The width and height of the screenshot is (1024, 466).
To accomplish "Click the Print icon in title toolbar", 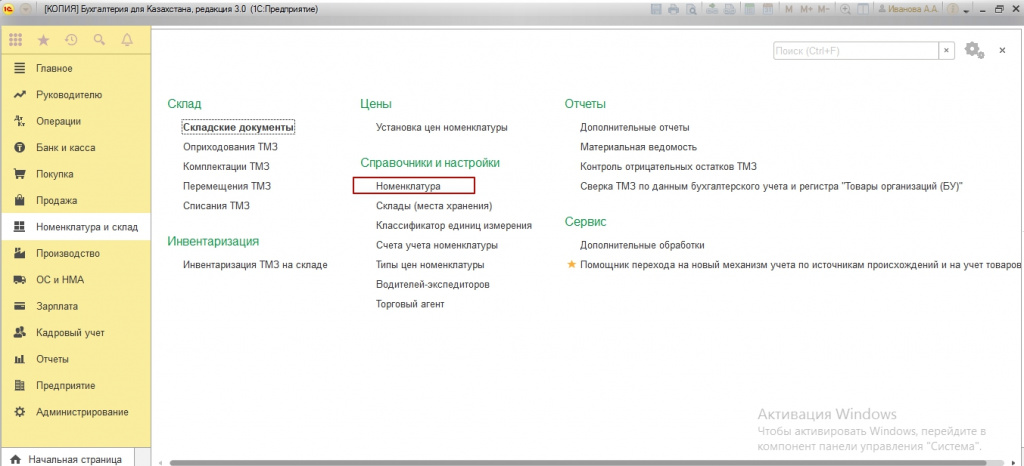I will tap(673, 10).
